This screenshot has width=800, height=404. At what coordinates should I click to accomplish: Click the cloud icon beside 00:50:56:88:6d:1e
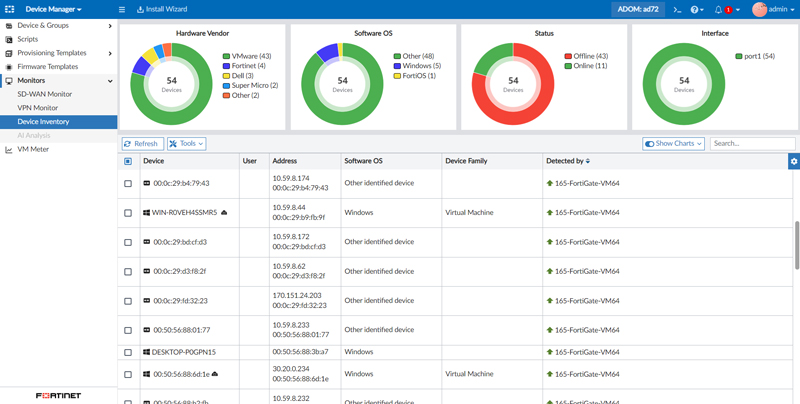point(215,374)
